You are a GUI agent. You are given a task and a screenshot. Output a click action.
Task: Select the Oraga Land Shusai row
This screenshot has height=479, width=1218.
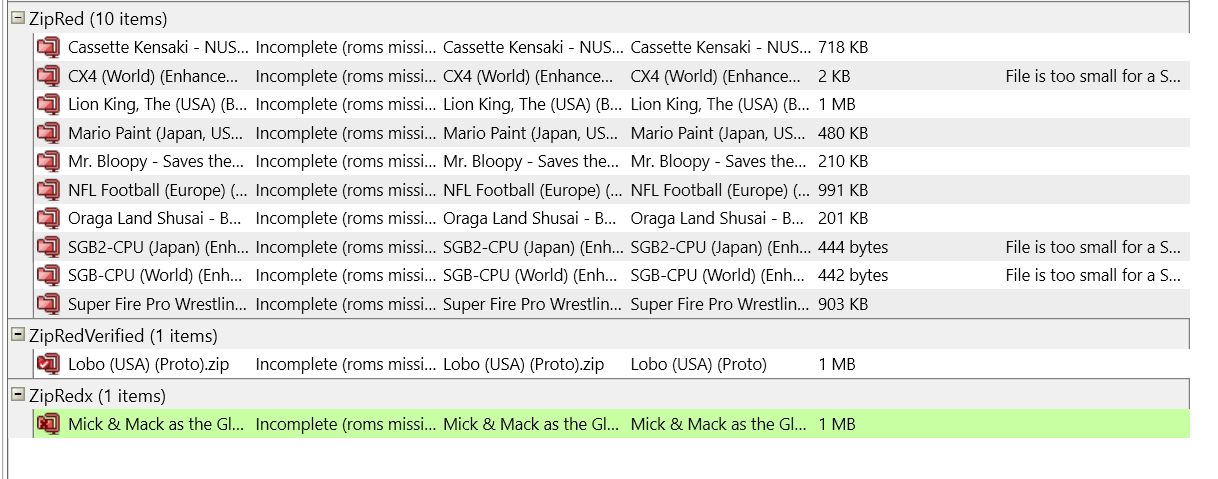(611, 218)
